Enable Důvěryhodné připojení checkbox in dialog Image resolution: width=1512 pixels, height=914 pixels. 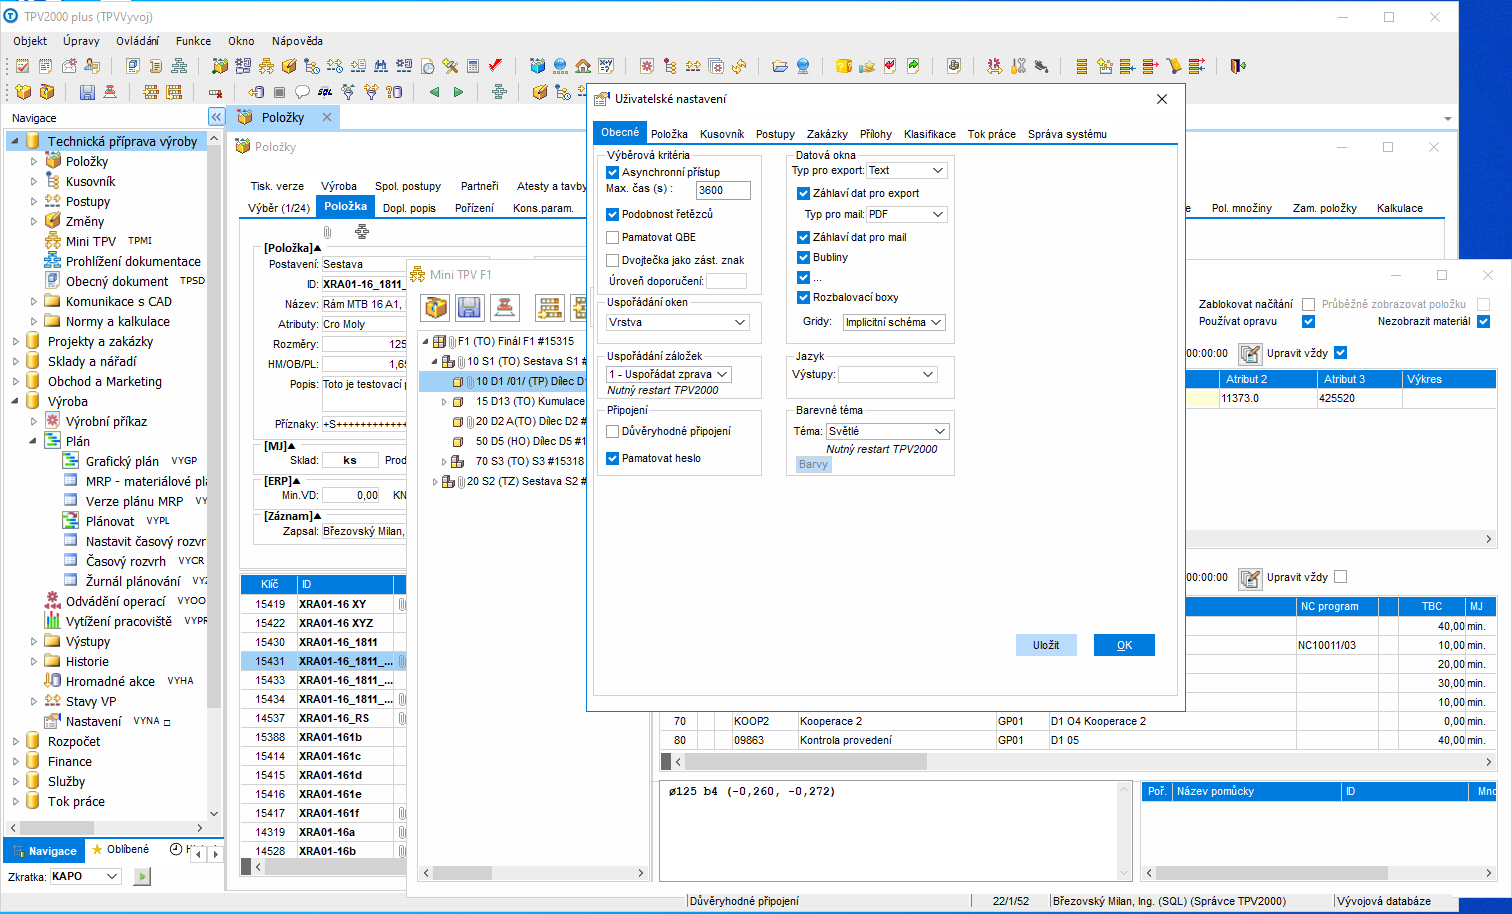tap(613, 431)
